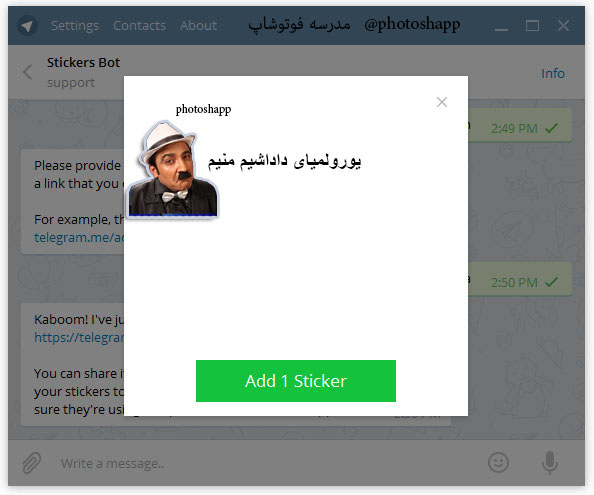Viewport: 594px width, 495px height.
Task: Click the Telegram paper plane logo
Action: point(27,26)
